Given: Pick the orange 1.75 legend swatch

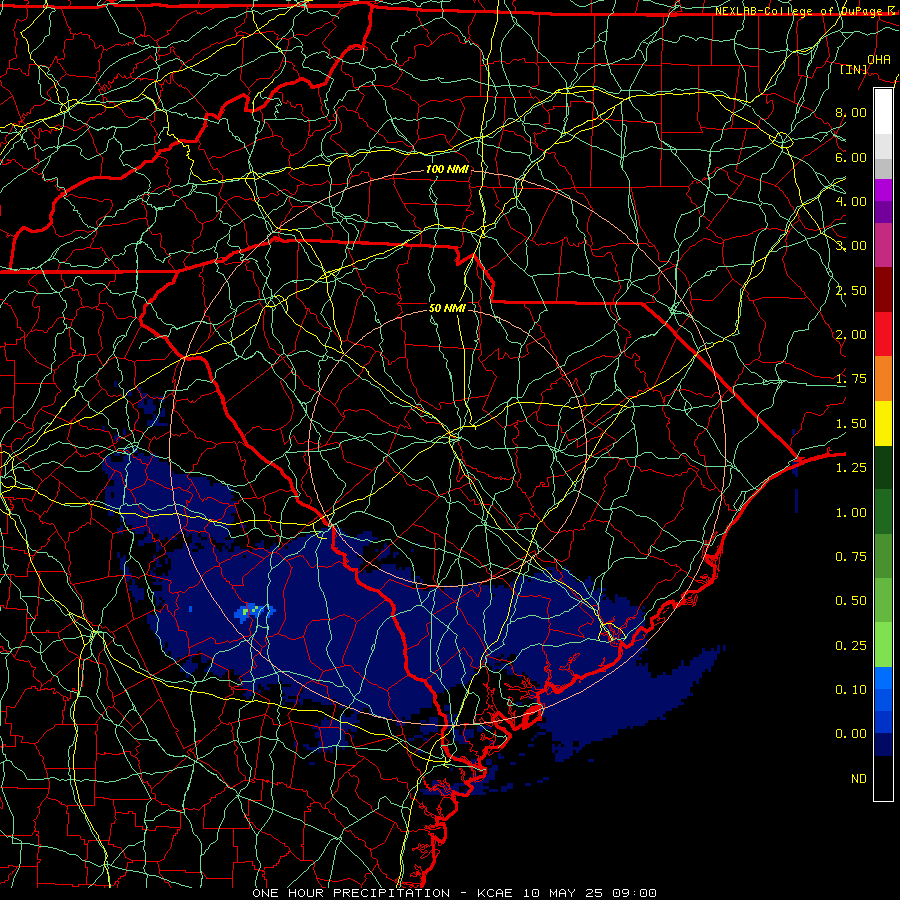Looking at the screenshot, I should click(x=883, y=378).
